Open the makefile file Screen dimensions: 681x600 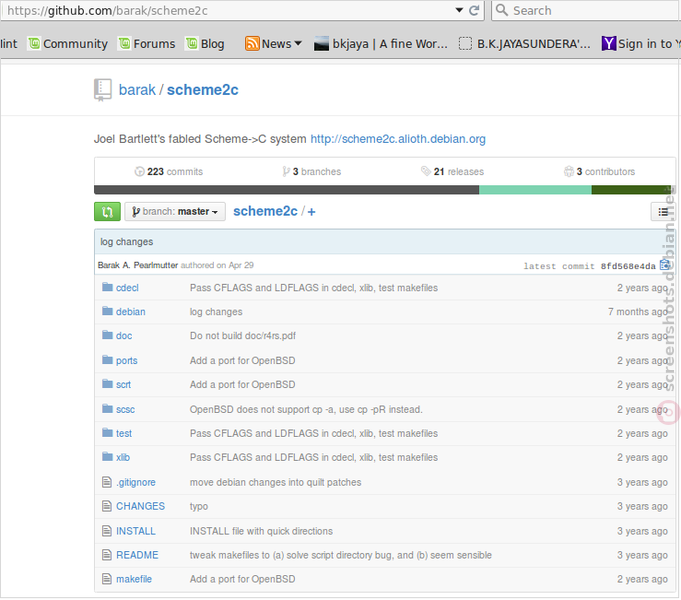tap(134, 579)
